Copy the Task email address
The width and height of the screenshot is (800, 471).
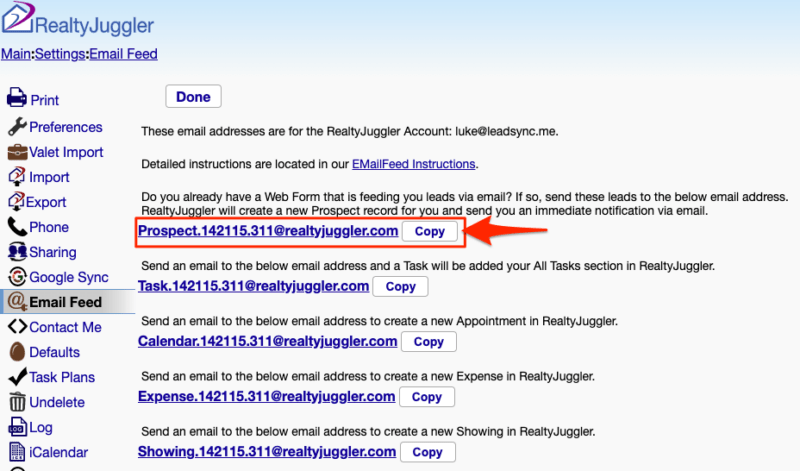[x=401, y=286]
